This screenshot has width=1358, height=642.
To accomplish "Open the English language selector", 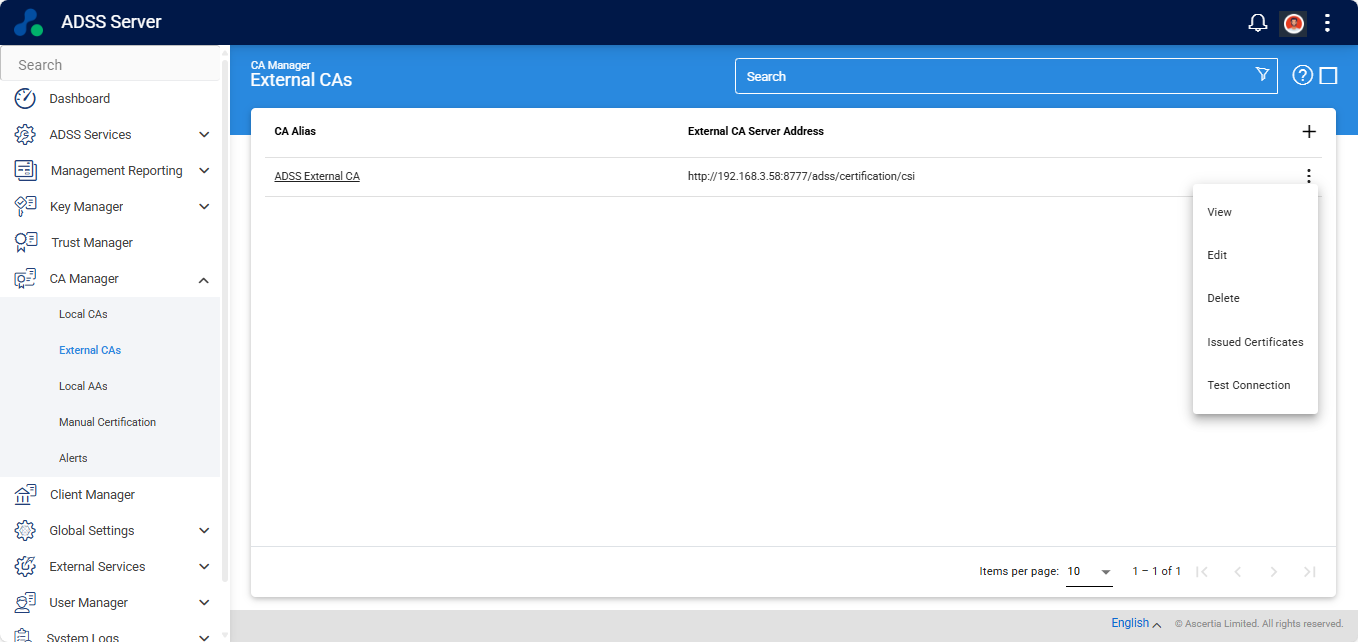I will click(1136, 623).
